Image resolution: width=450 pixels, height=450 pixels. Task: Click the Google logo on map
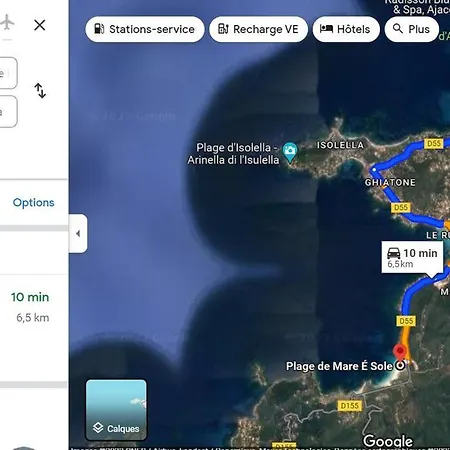click(x=388, y=441)
